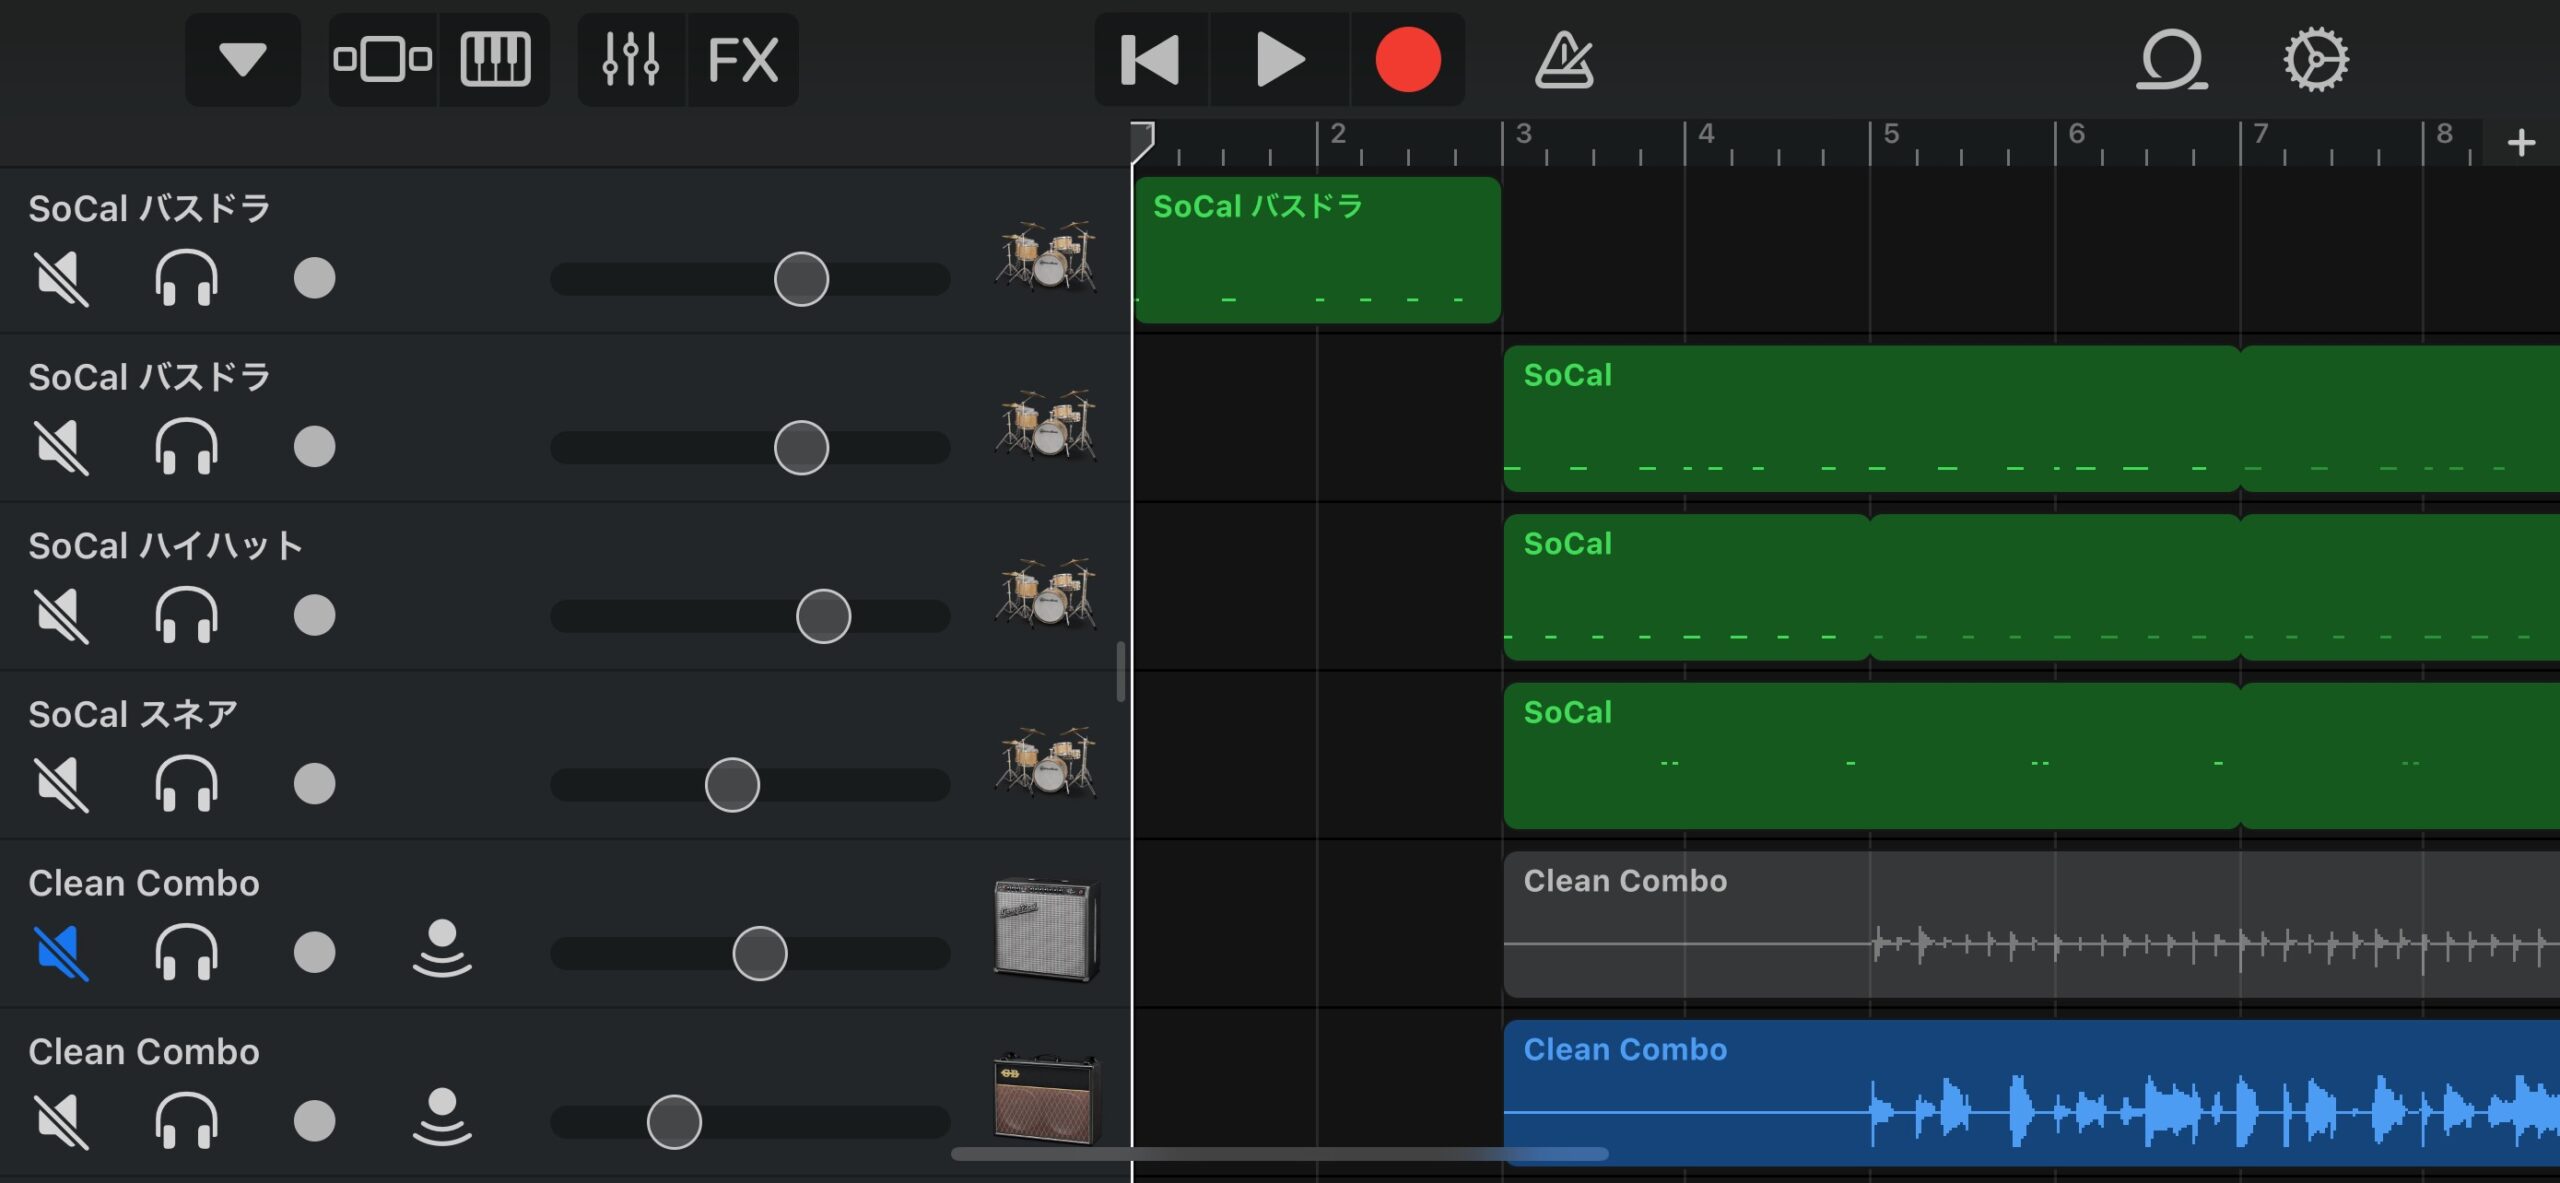Image resolution: width=2560 pixels, height=1183 pixels.
Task: Select the SoCal スネア drum kit icon
Action: coord(1046,762)
